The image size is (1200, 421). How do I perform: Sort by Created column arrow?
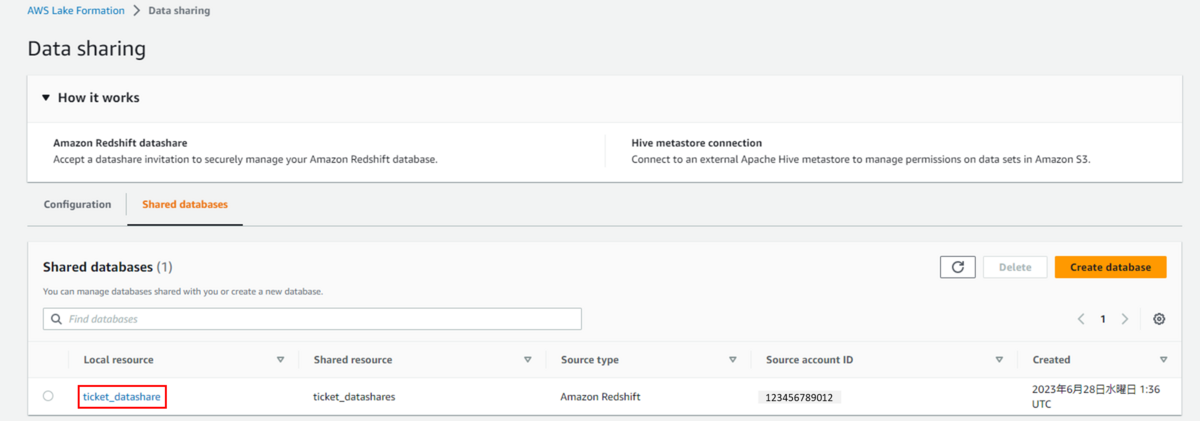pos(1163,359)
